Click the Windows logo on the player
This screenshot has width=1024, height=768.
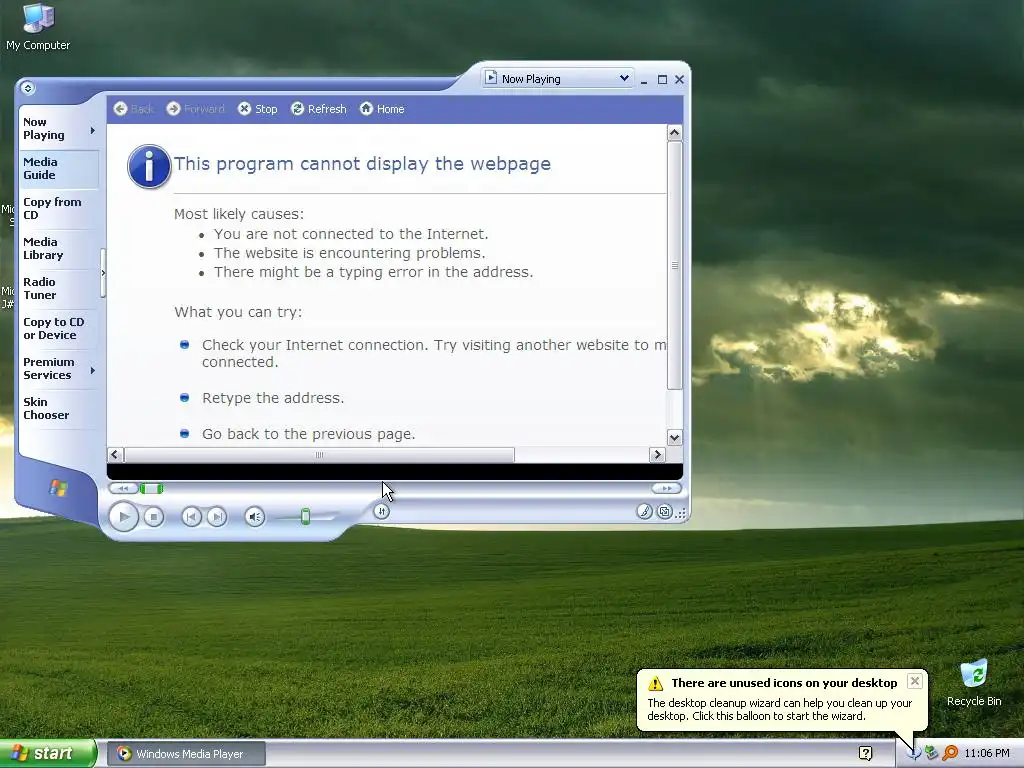(58, 487)
